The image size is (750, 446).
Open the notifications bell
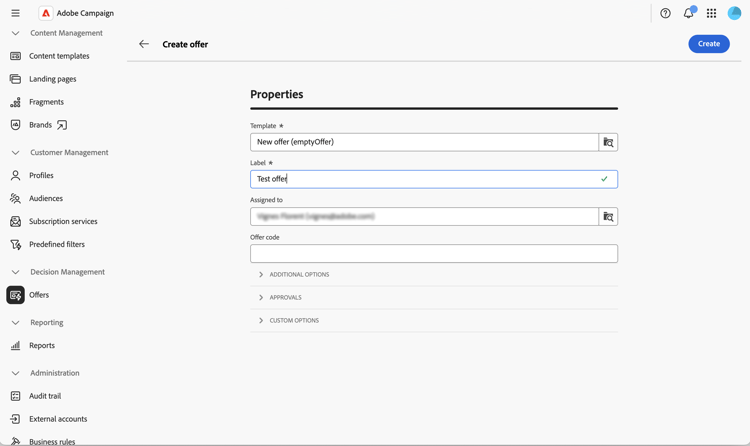[x=689, y=13]
